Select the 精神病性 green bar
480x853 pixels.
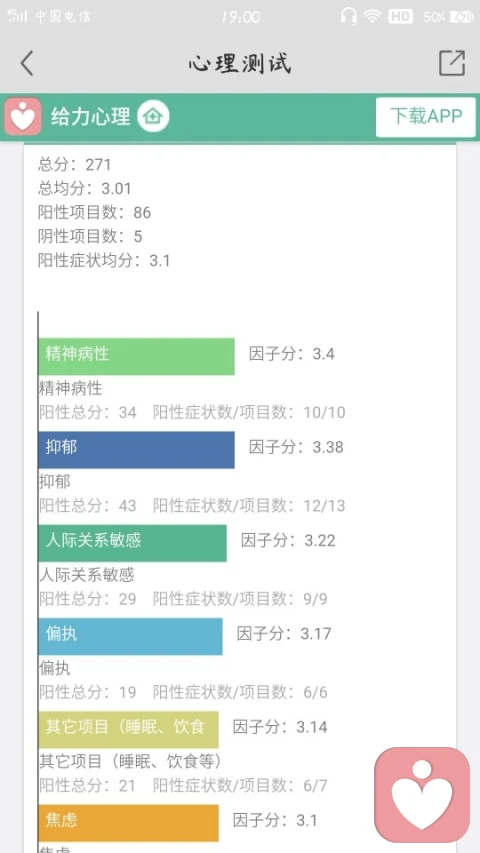[x=137, y=356]
